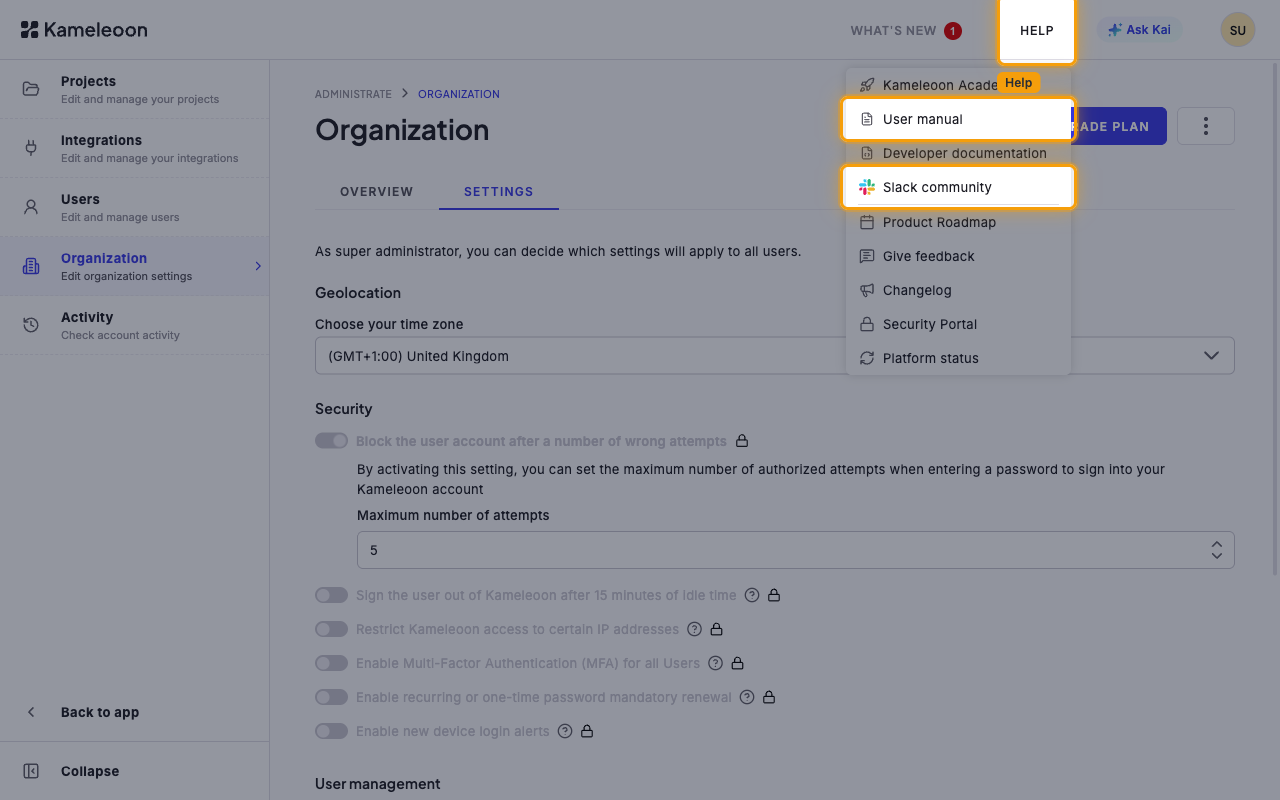1280x800 pixels.
Task: Select Give feedback menu entry
Action: tap(958, 256)
